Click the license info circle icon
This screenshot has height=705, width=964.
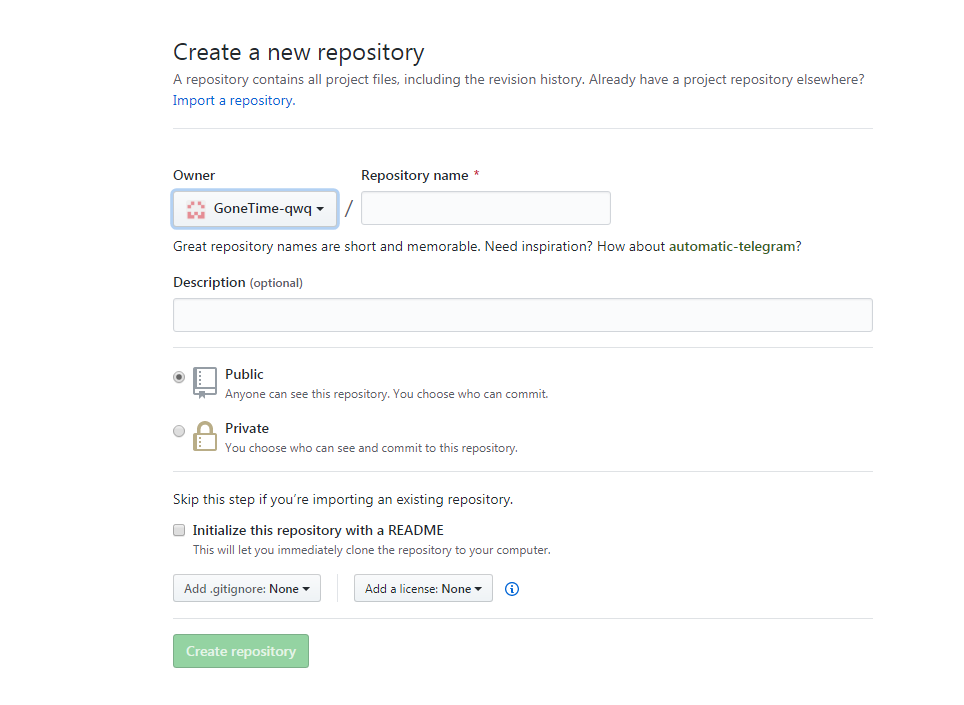[512, 589]
